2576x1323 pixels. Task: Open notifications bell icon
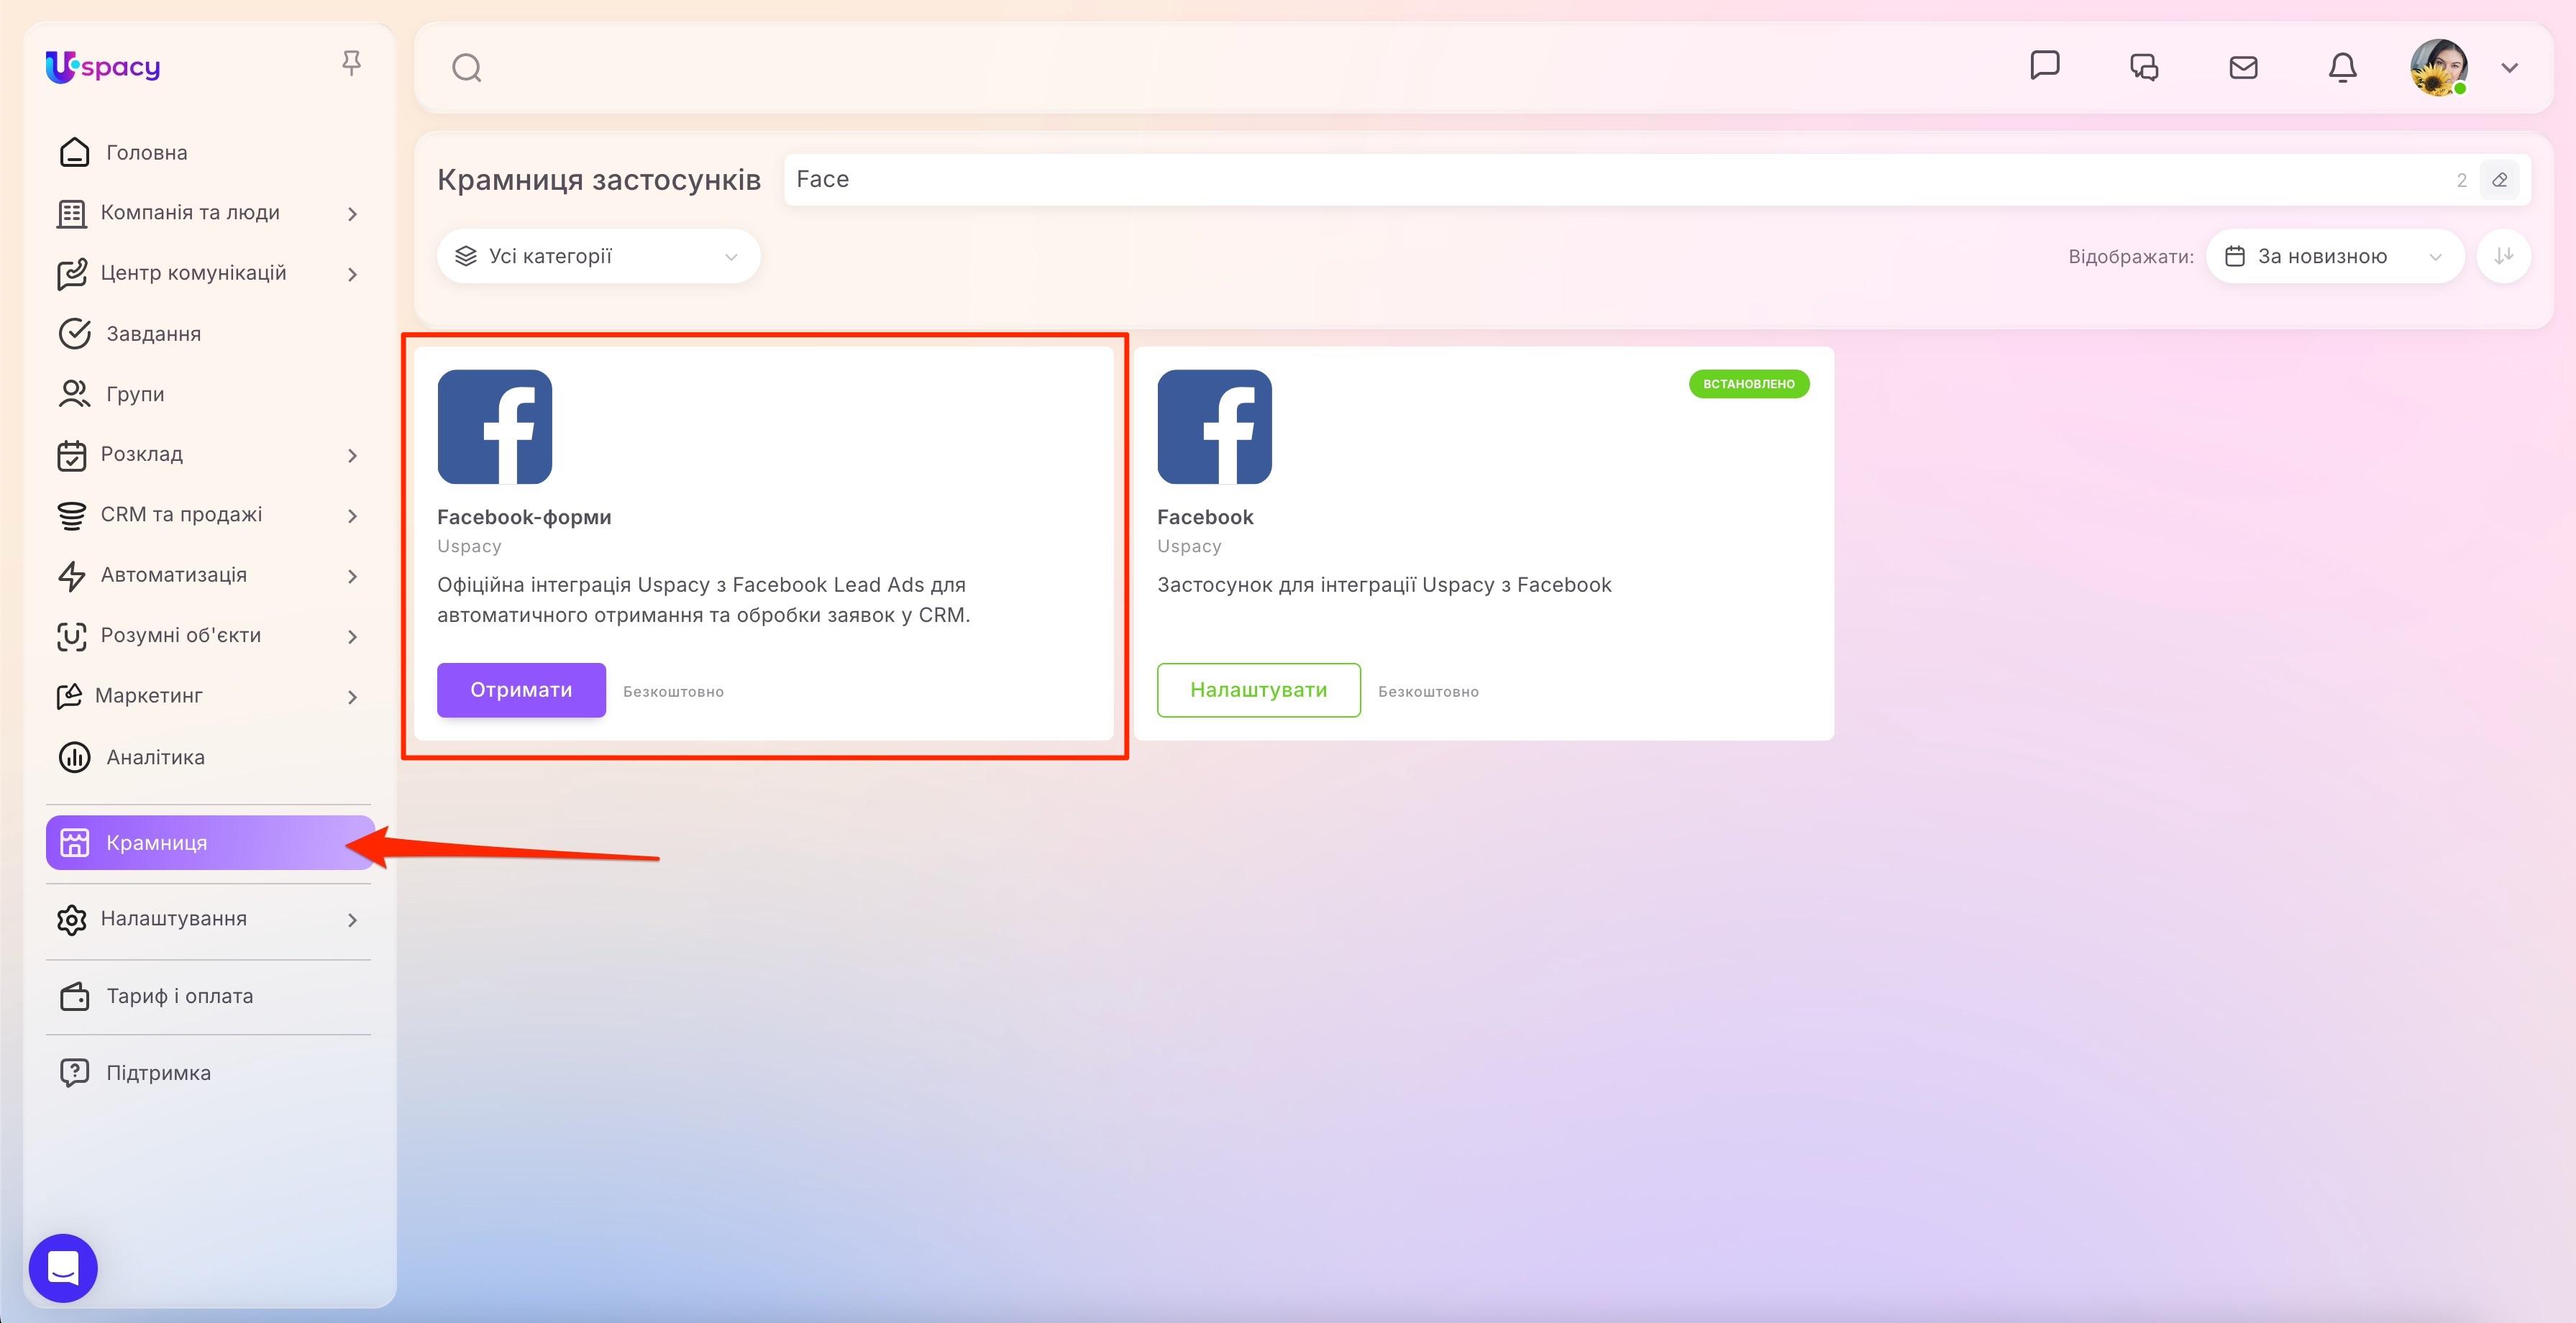click(2343, 67)
